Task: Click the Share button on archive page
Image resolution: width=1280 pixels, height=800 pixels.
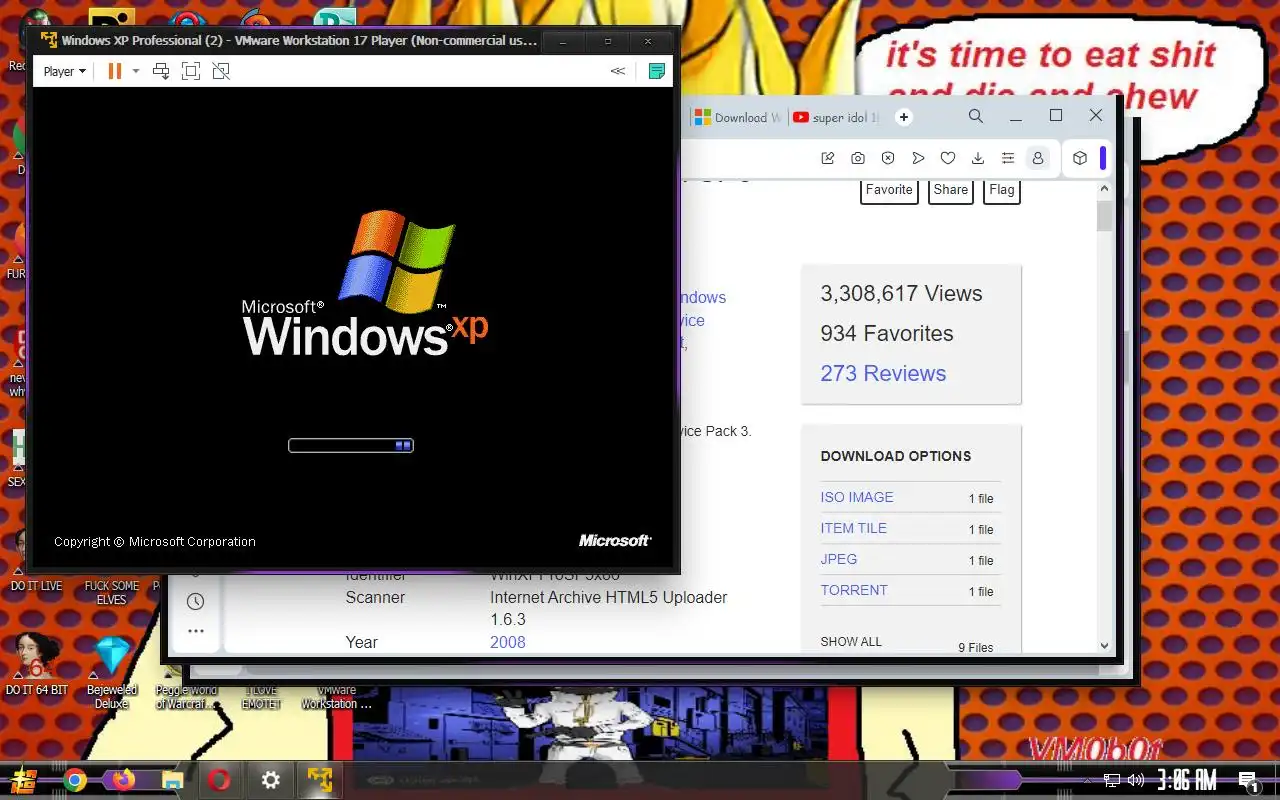Action: click(x=951, y=190)
